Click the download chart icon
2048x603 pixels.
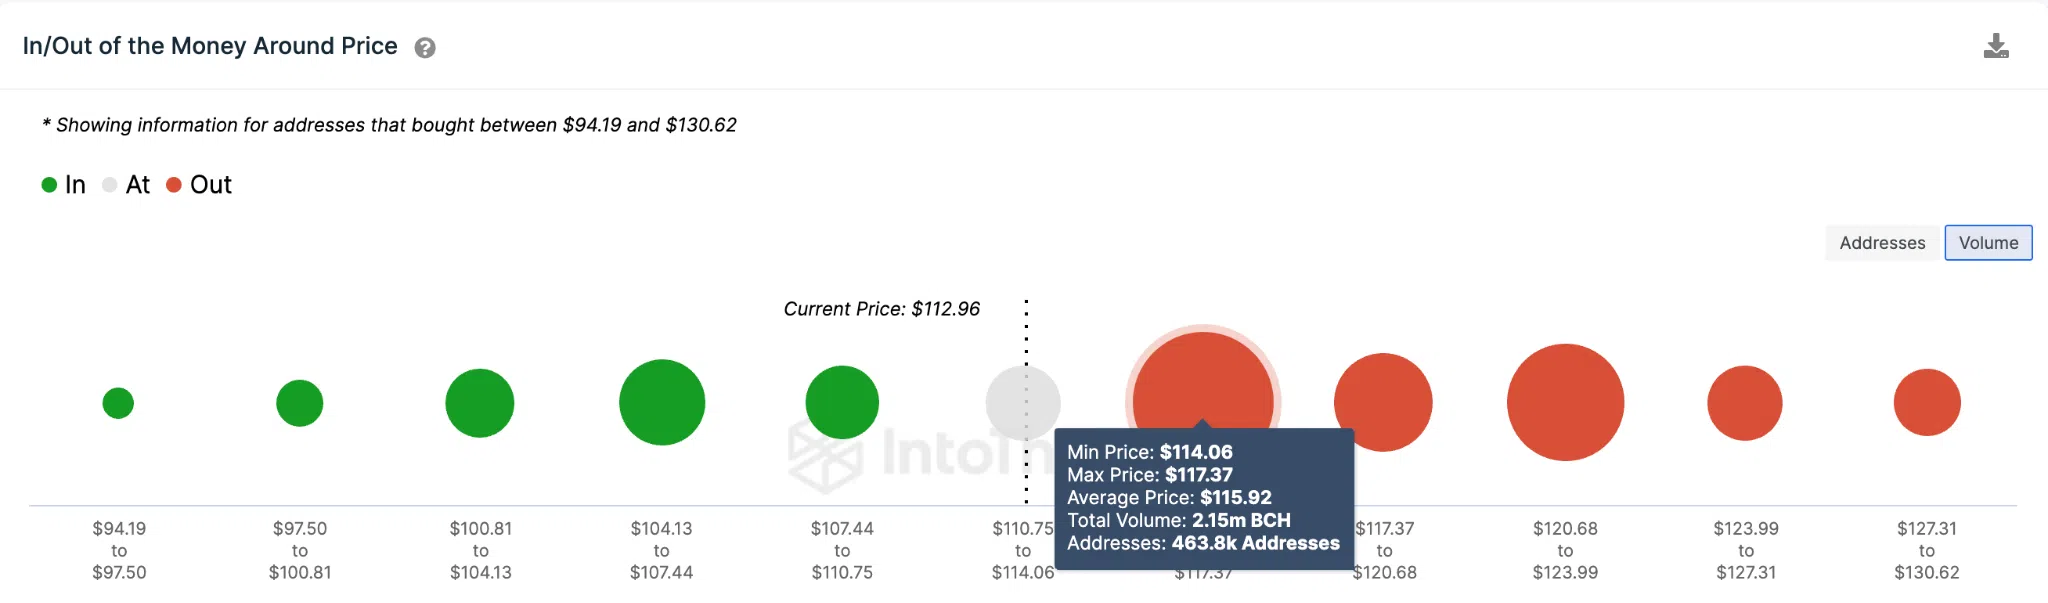pos(1996,46)
